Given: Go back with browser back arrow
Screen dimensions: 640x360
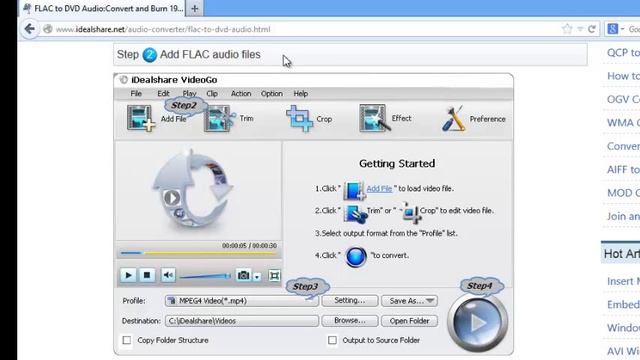Looking at the screenshot, I should 29,29.
